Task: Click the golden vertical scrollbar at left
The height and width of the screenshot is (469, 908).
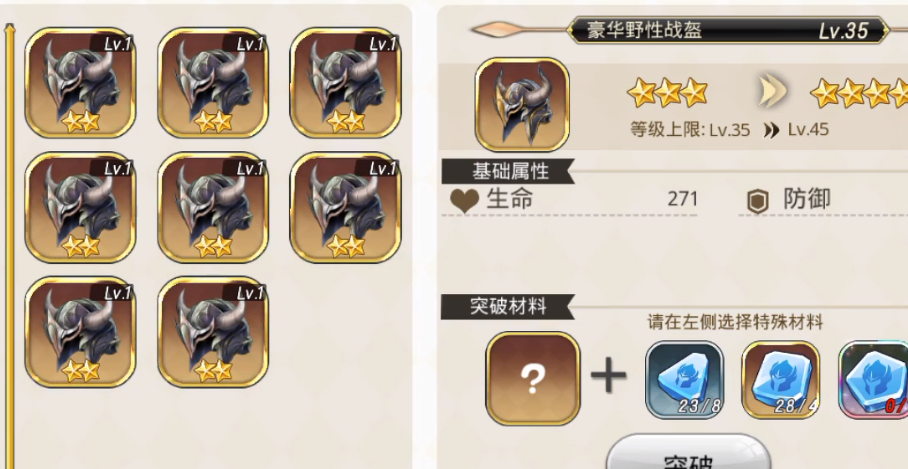Action: 9,246
